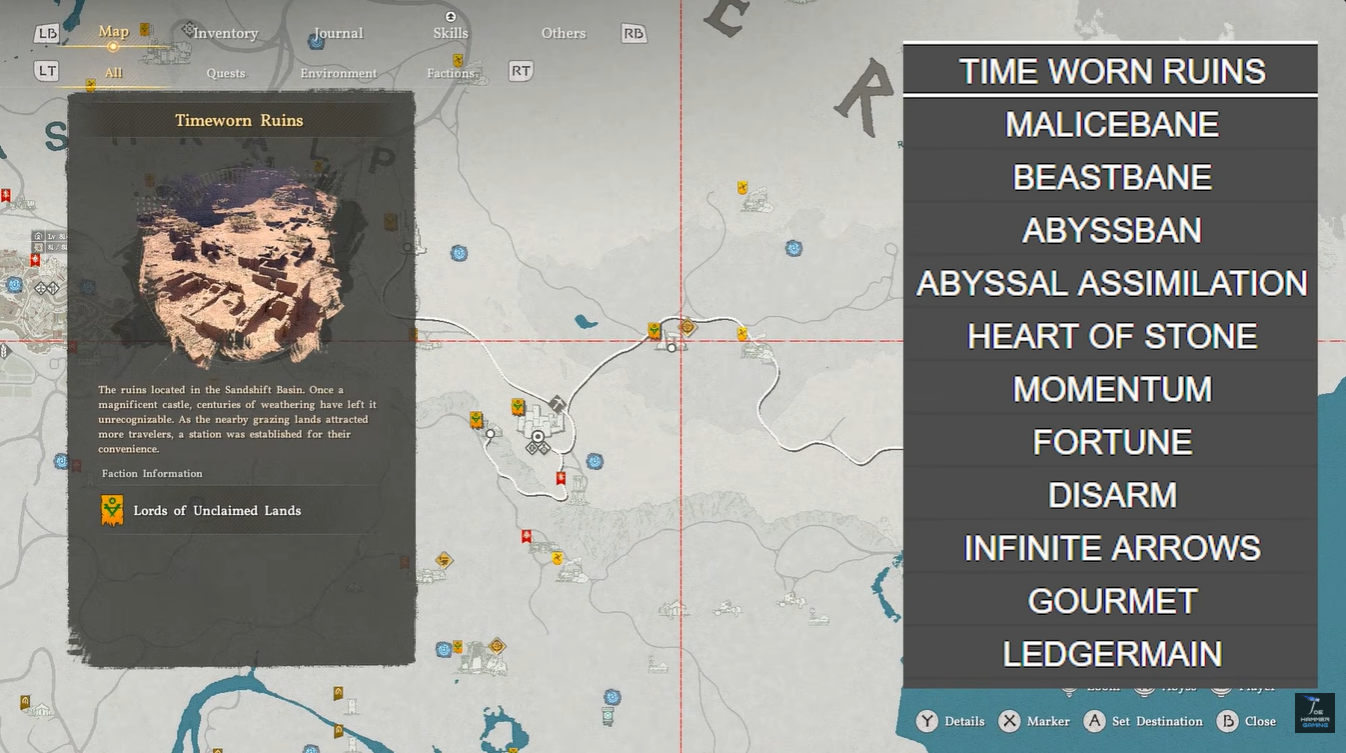The image size is (1346, 753).
Task: Show the Quests map filter
Action: (x=226, y=73)
